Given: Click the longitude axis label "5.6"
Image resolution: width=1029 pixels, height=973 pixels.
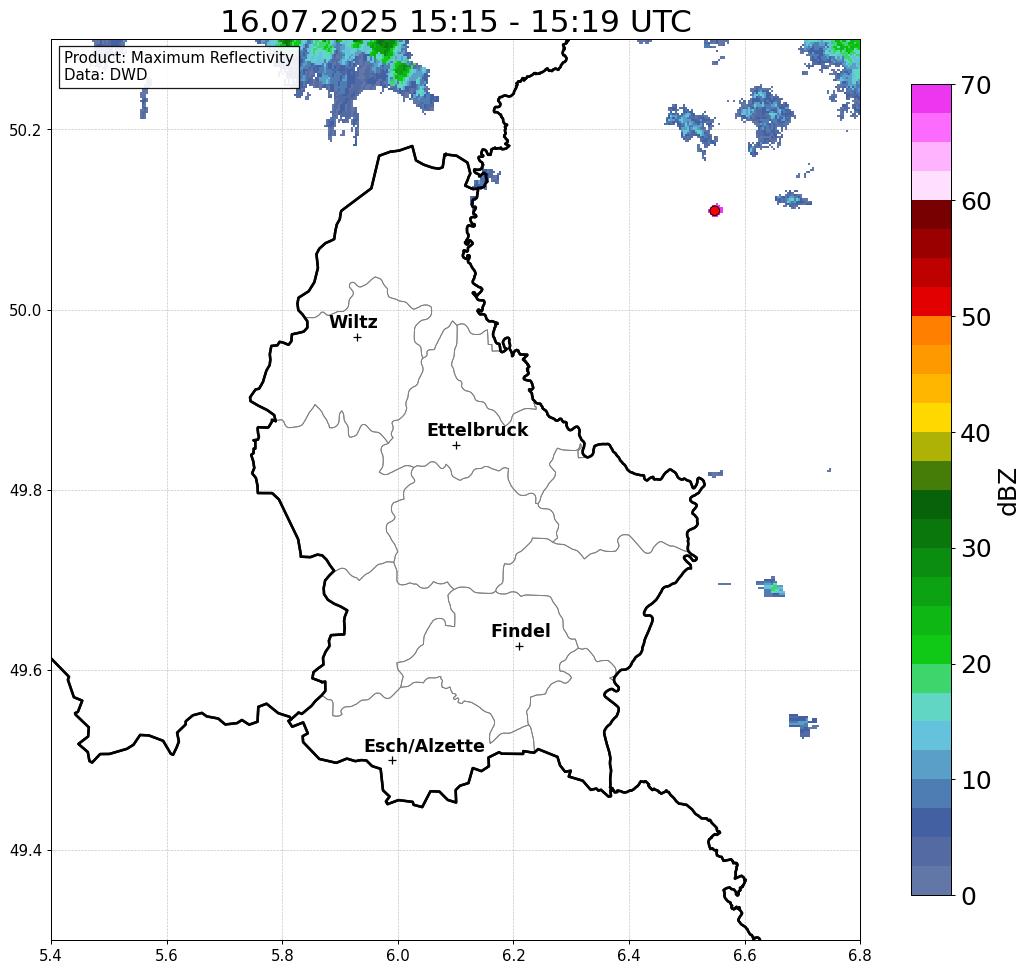Looking at the screenshot, I should pos(167,955).
